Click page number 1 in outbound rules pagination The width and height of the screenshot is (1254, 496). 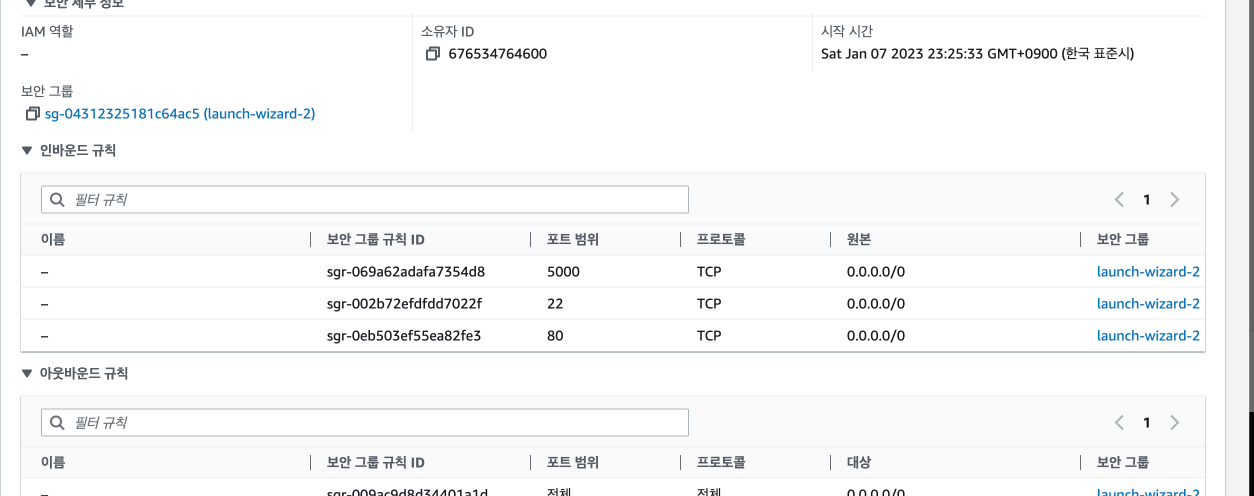[x=1147, y=423]
